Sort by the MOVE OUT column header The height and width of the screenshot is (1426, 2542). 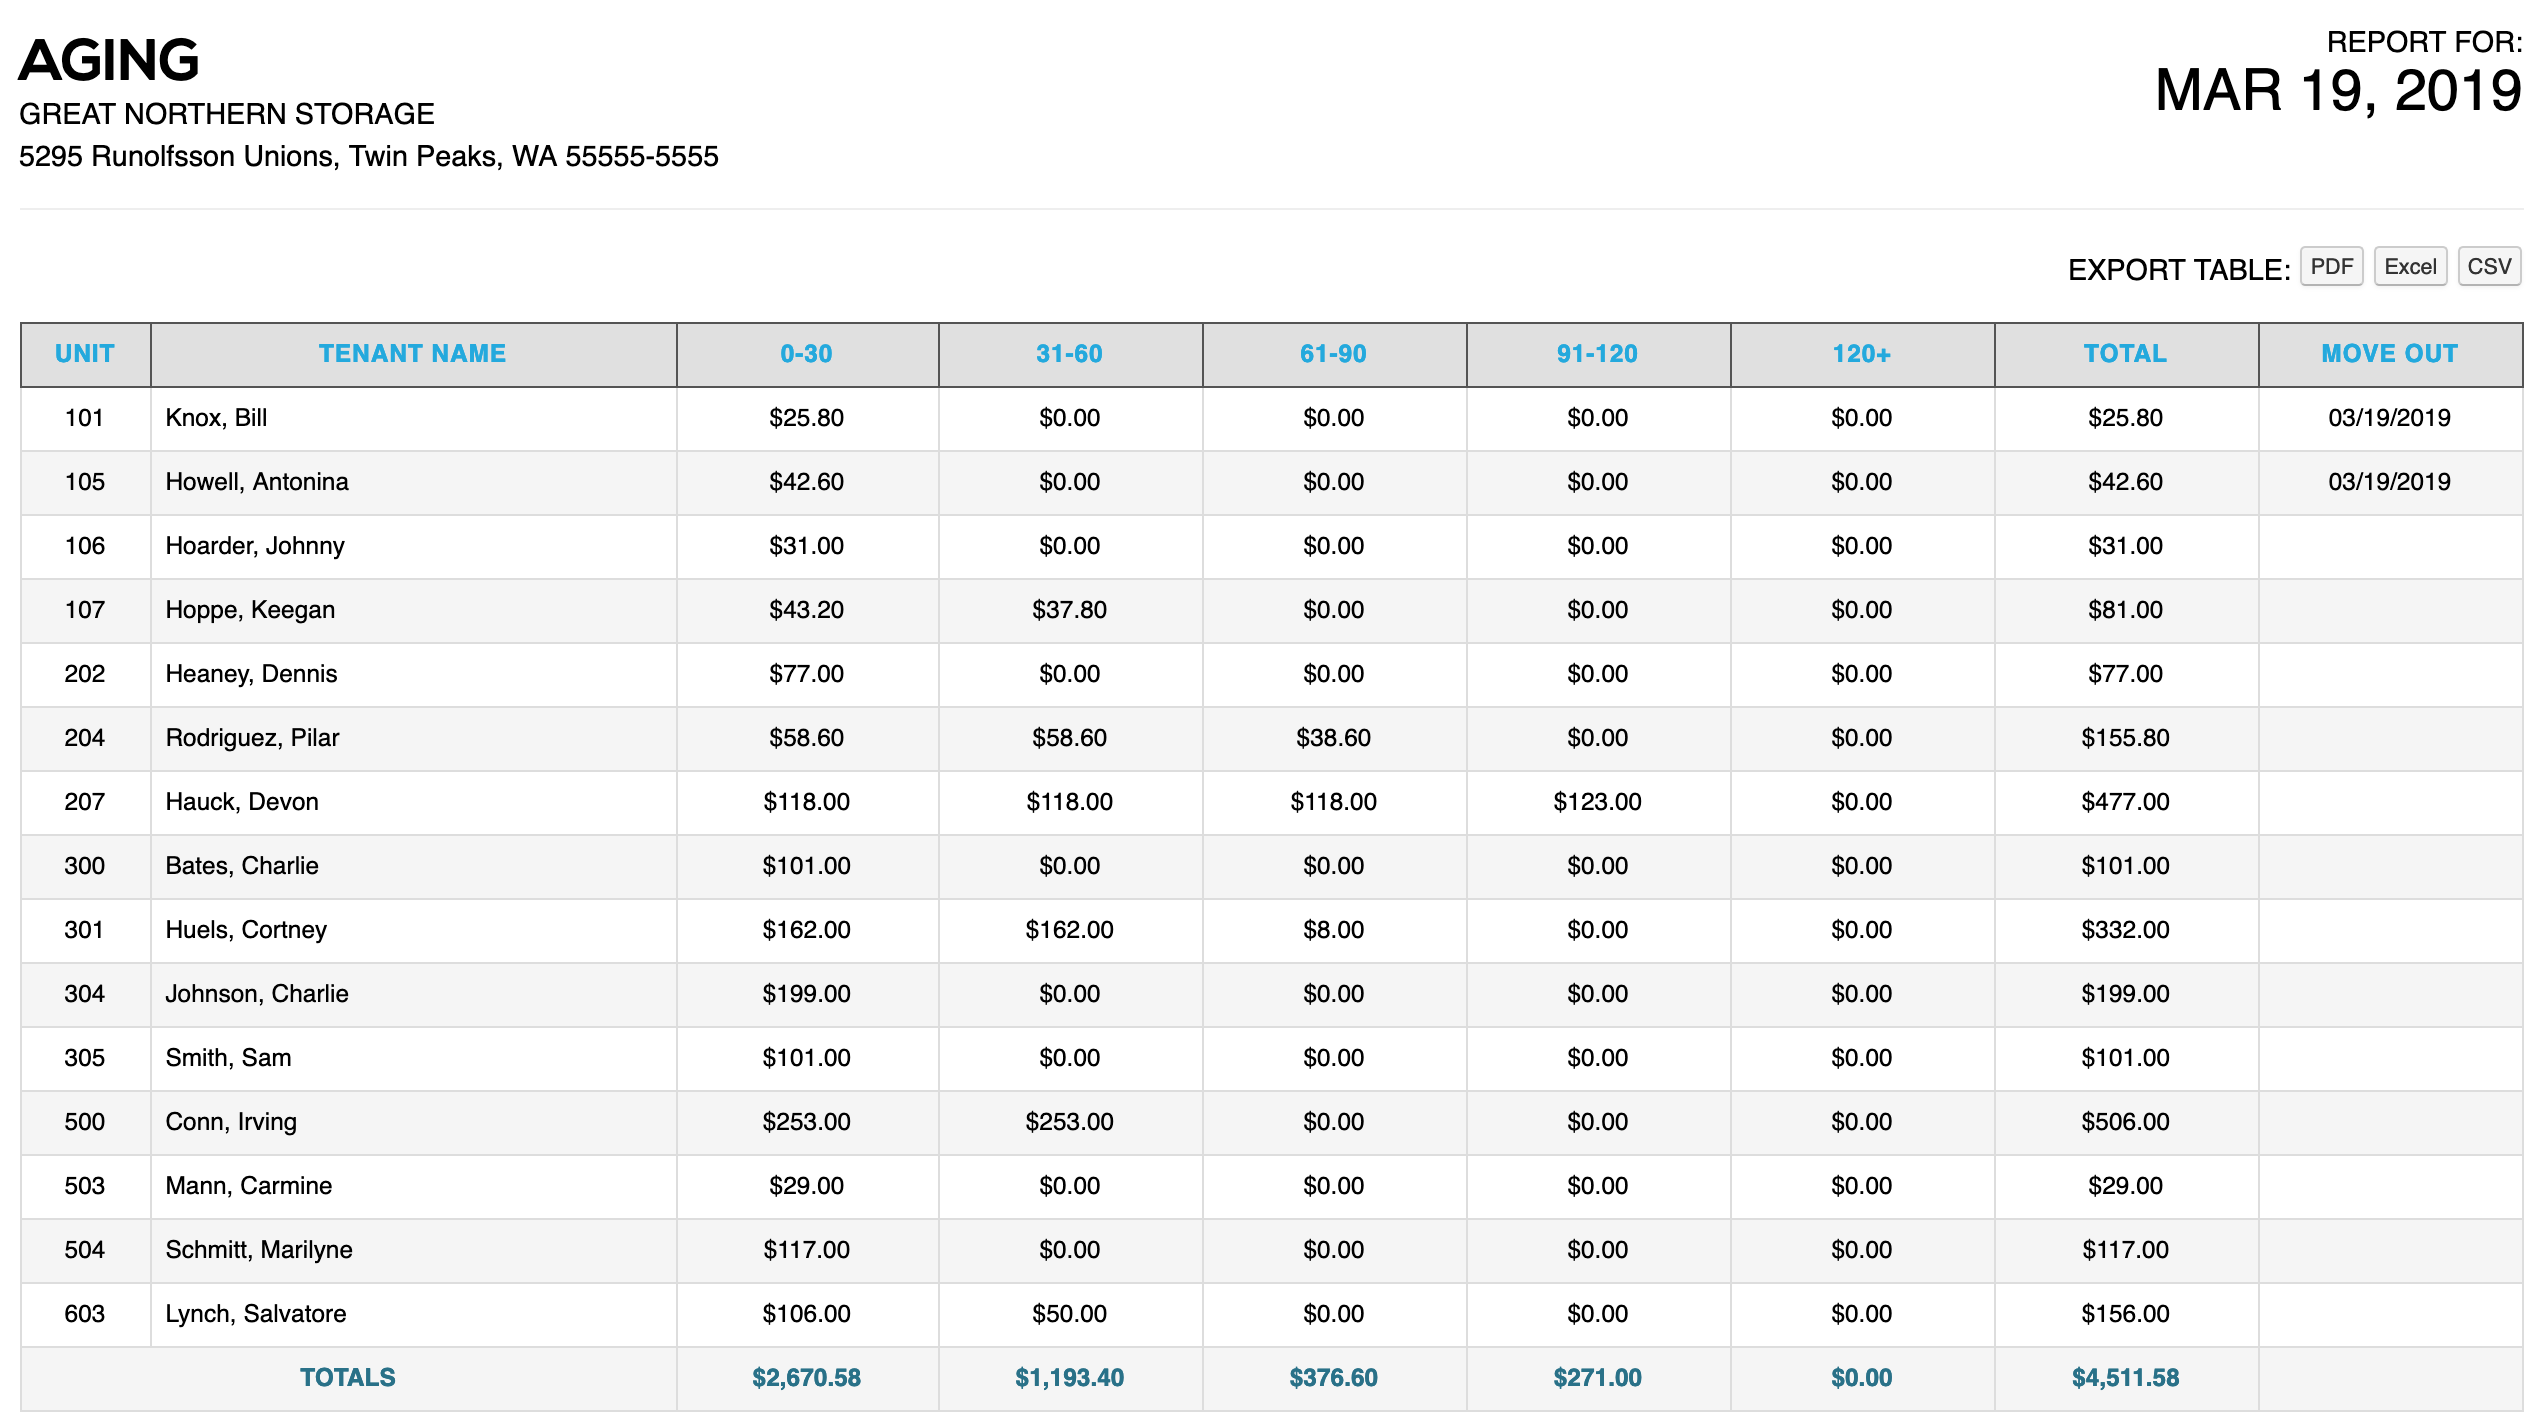coord(2389,354)
